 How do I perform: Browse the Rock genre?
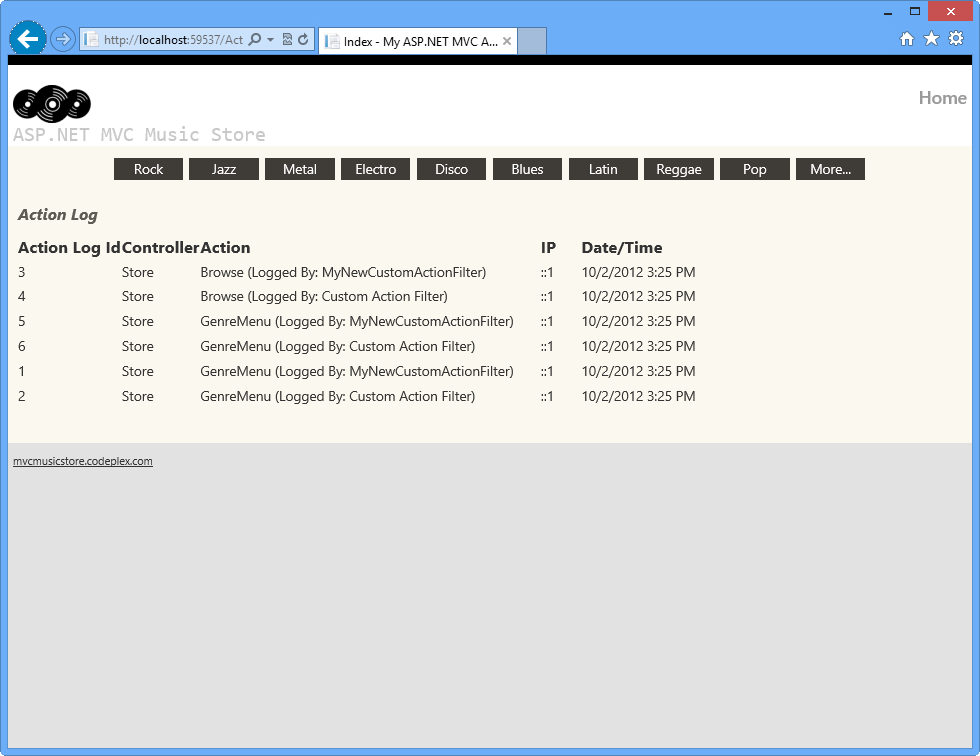[148, 169]
